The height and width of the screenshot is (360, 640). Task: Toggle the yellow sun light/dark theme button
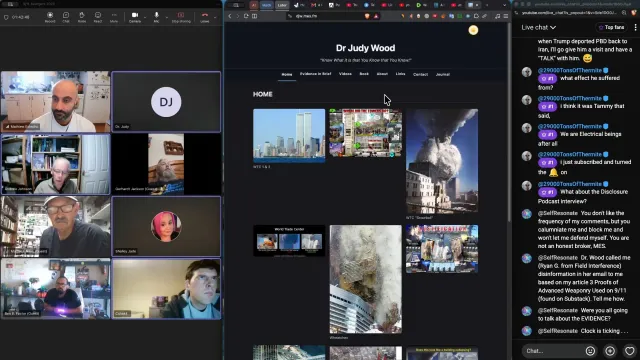pos(473,30)
